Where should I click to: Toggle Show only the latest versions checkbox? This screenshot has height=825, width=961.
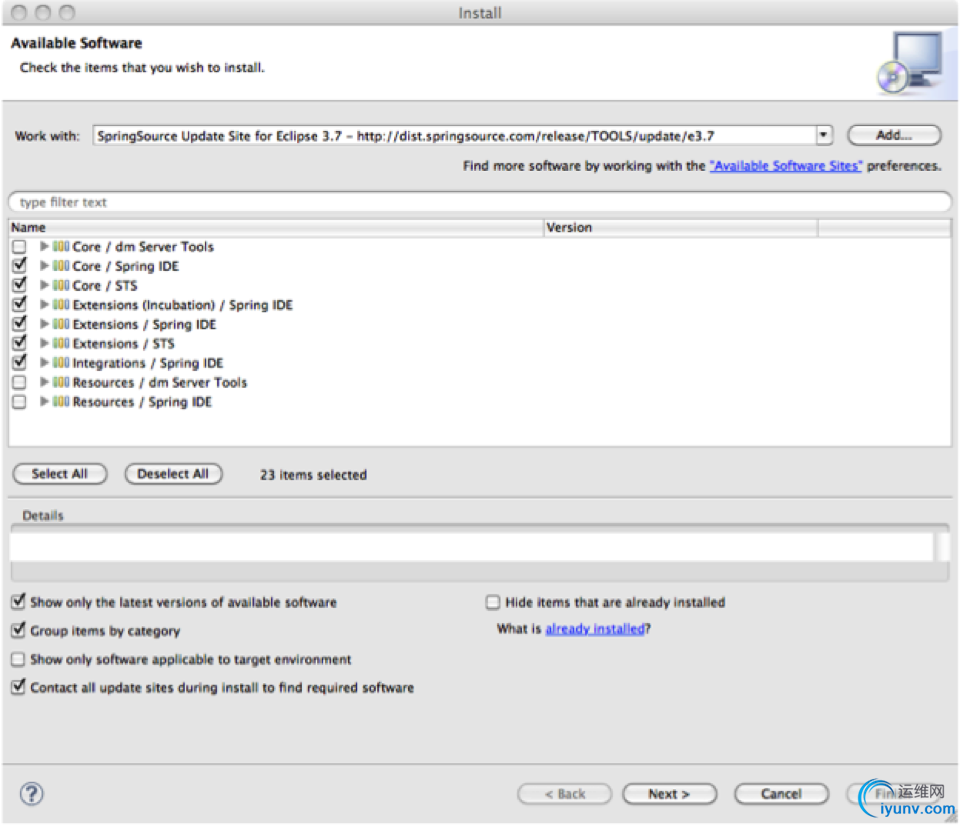18,602
